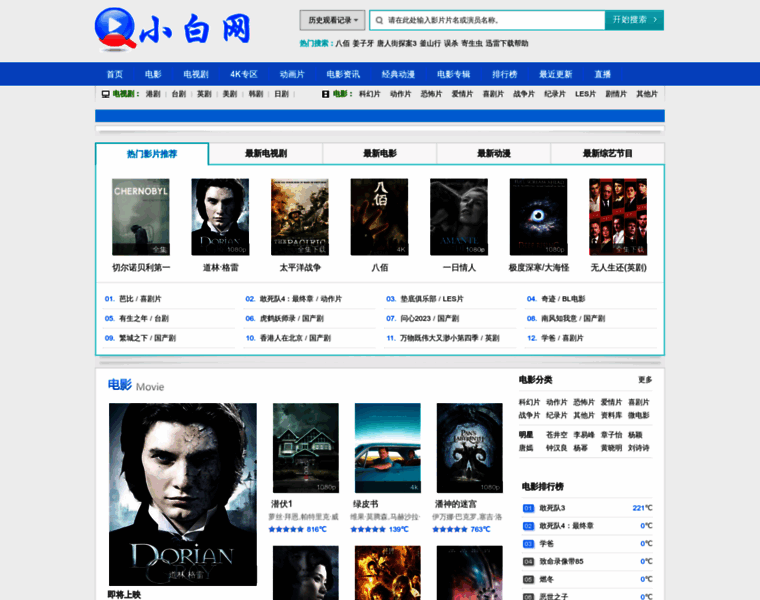Click the TV monitor icon beside 电视剧
The width and height of the screenshot is (760, 600).
click(105, 94)
